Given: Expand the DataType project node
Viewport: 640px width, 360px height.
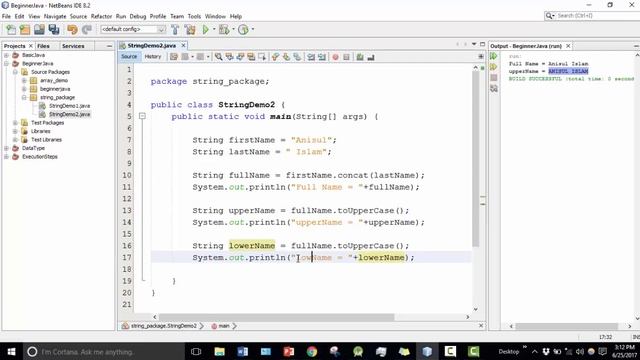Looking at the screenshot, I should (x=7, y=148).
